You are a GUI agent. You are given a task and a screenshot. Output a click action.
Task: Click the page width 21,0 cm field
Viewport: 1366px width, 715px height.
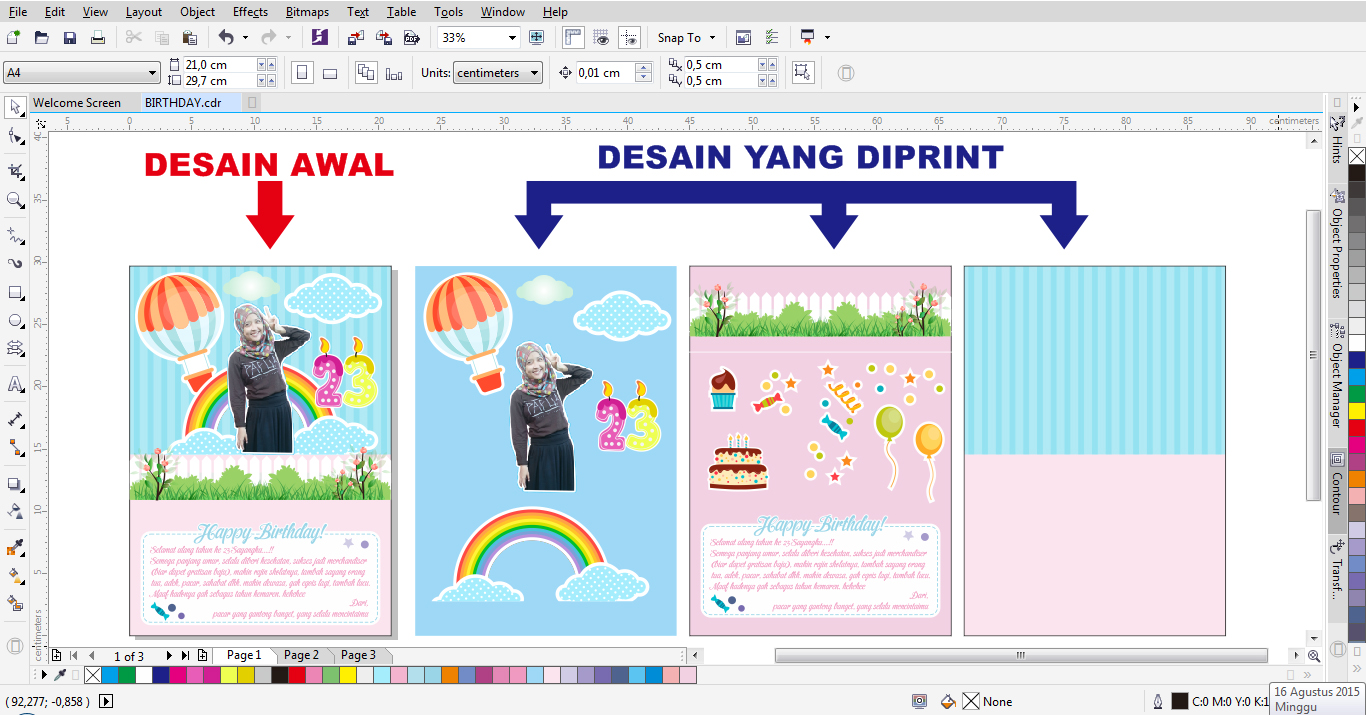(218, 65)
